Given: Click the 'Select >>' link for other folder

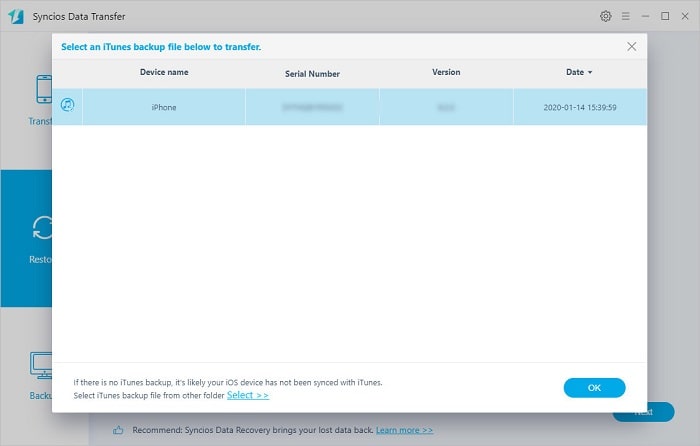Looking at the screenshot, I should tap(248, 395).
